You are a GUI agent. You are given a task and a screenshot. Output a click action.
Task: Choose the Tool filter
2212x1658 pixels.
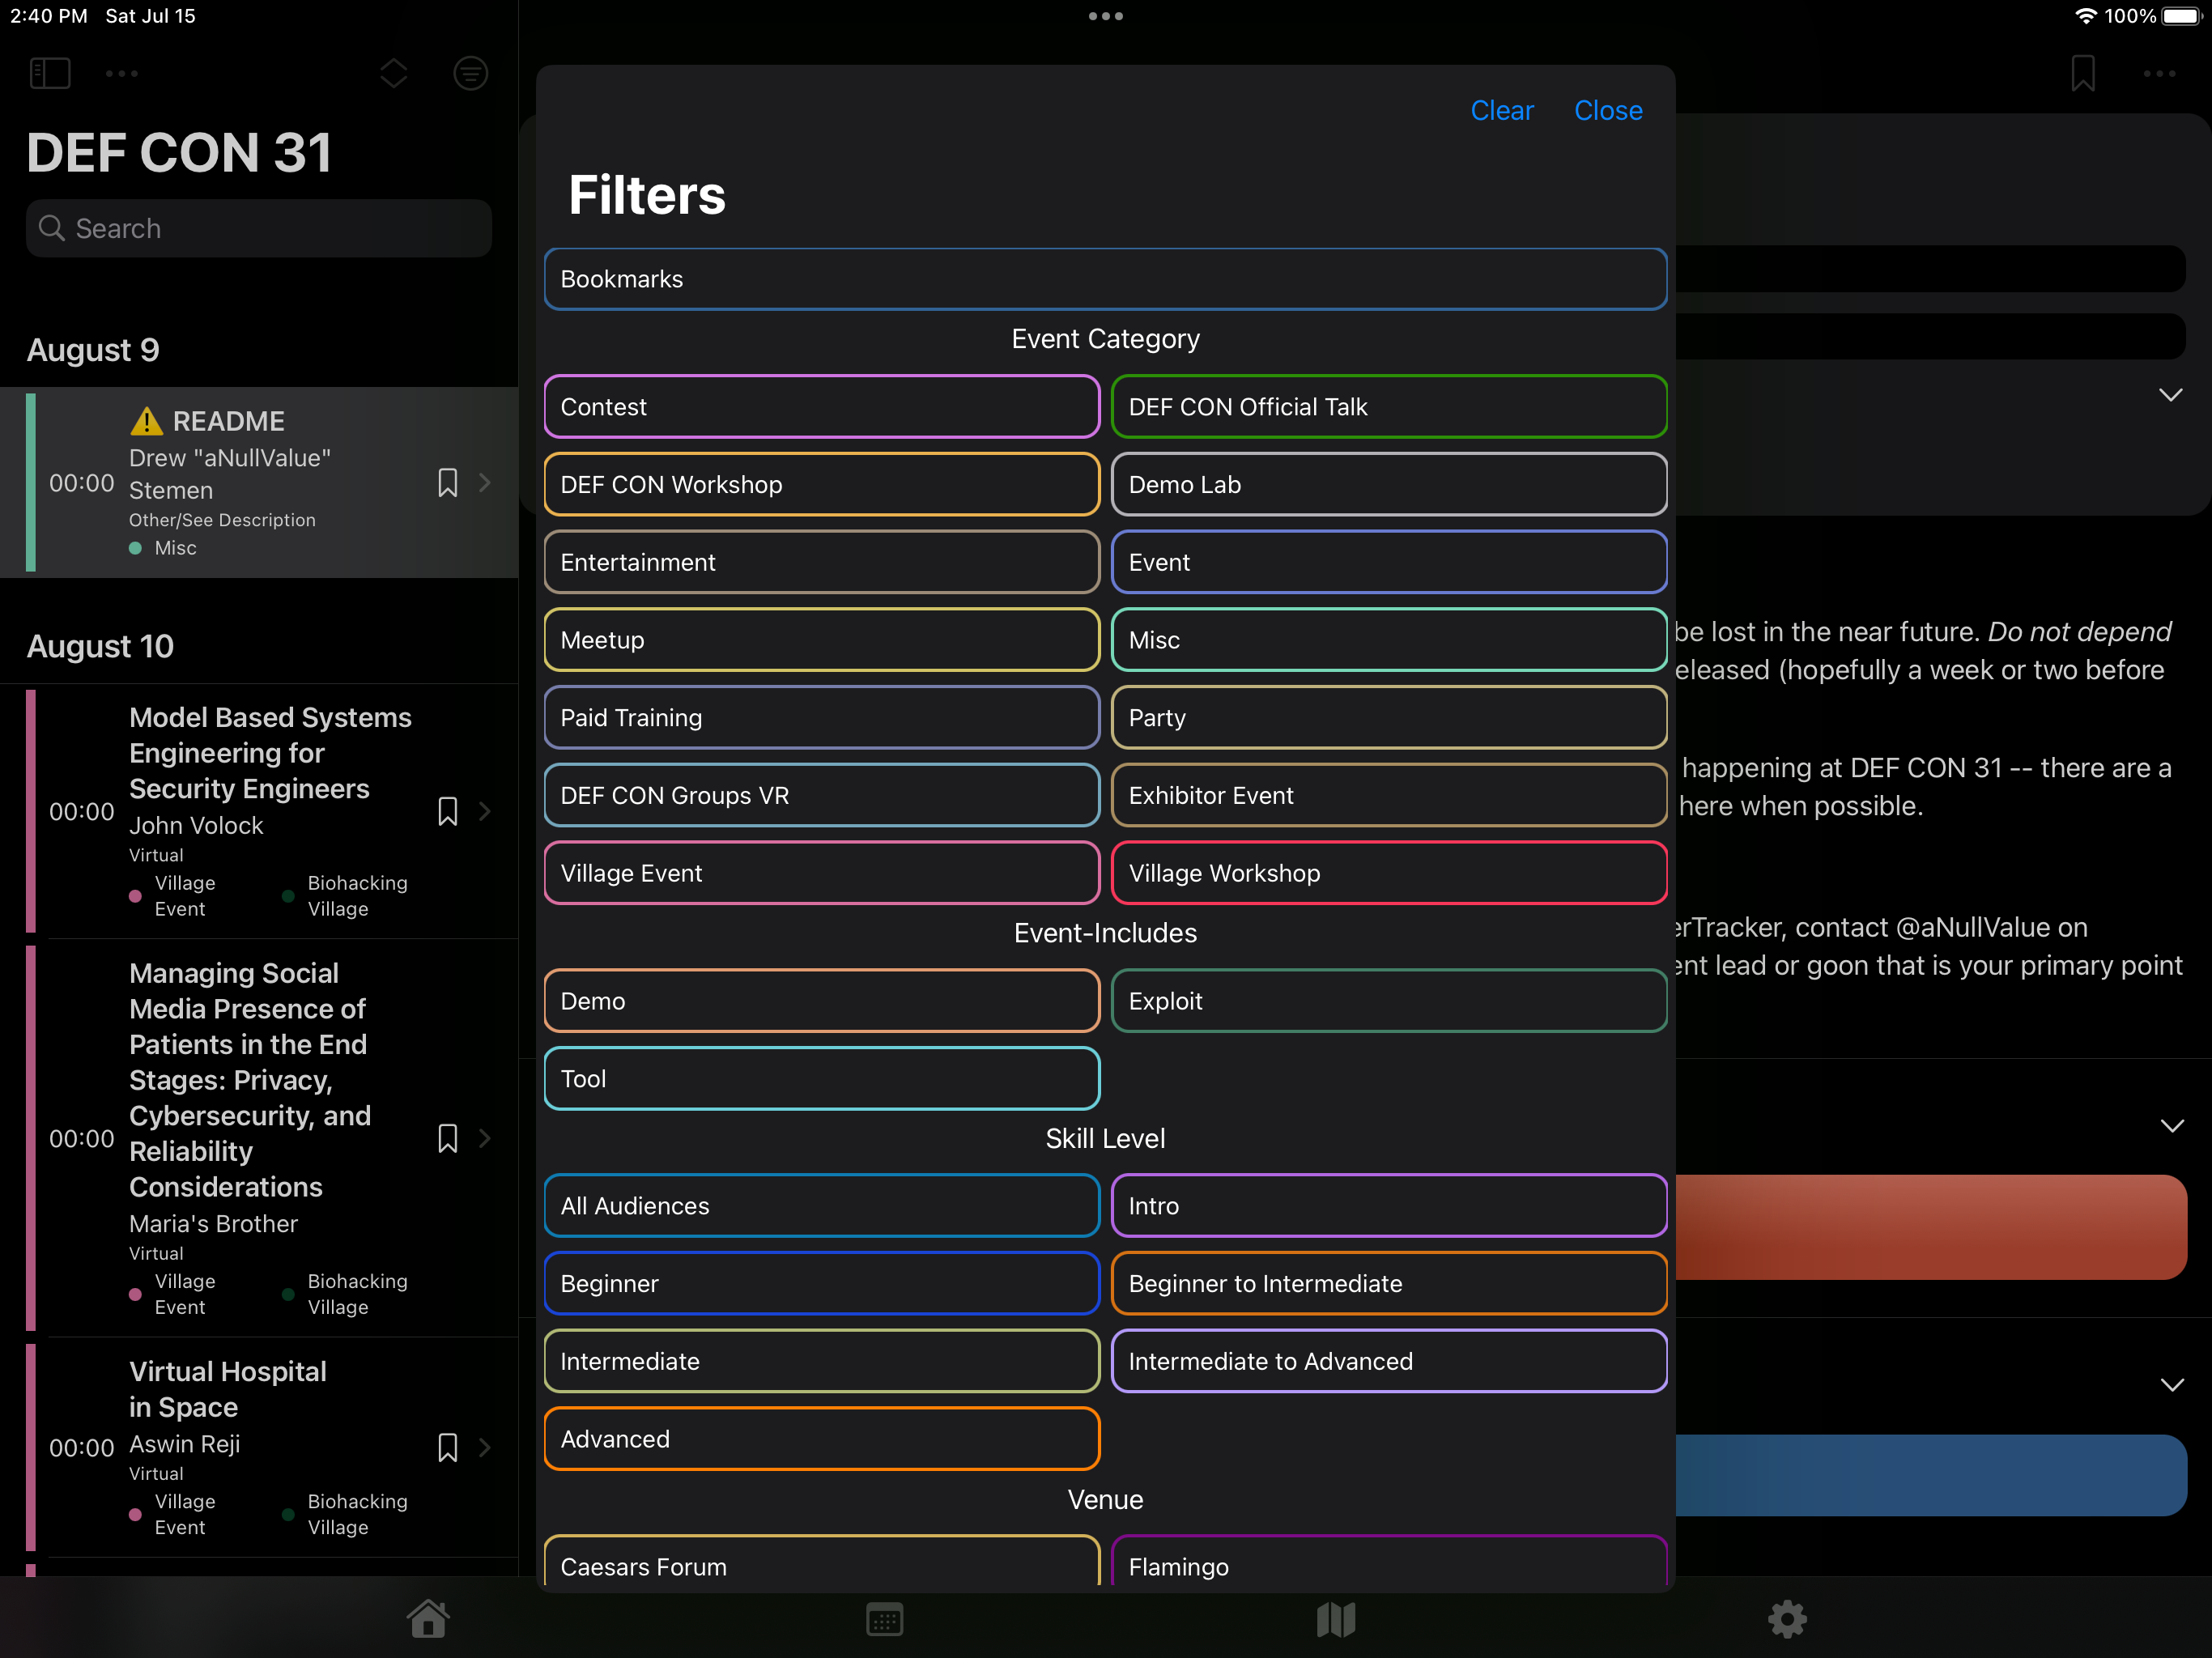[x=822, y=1078]
